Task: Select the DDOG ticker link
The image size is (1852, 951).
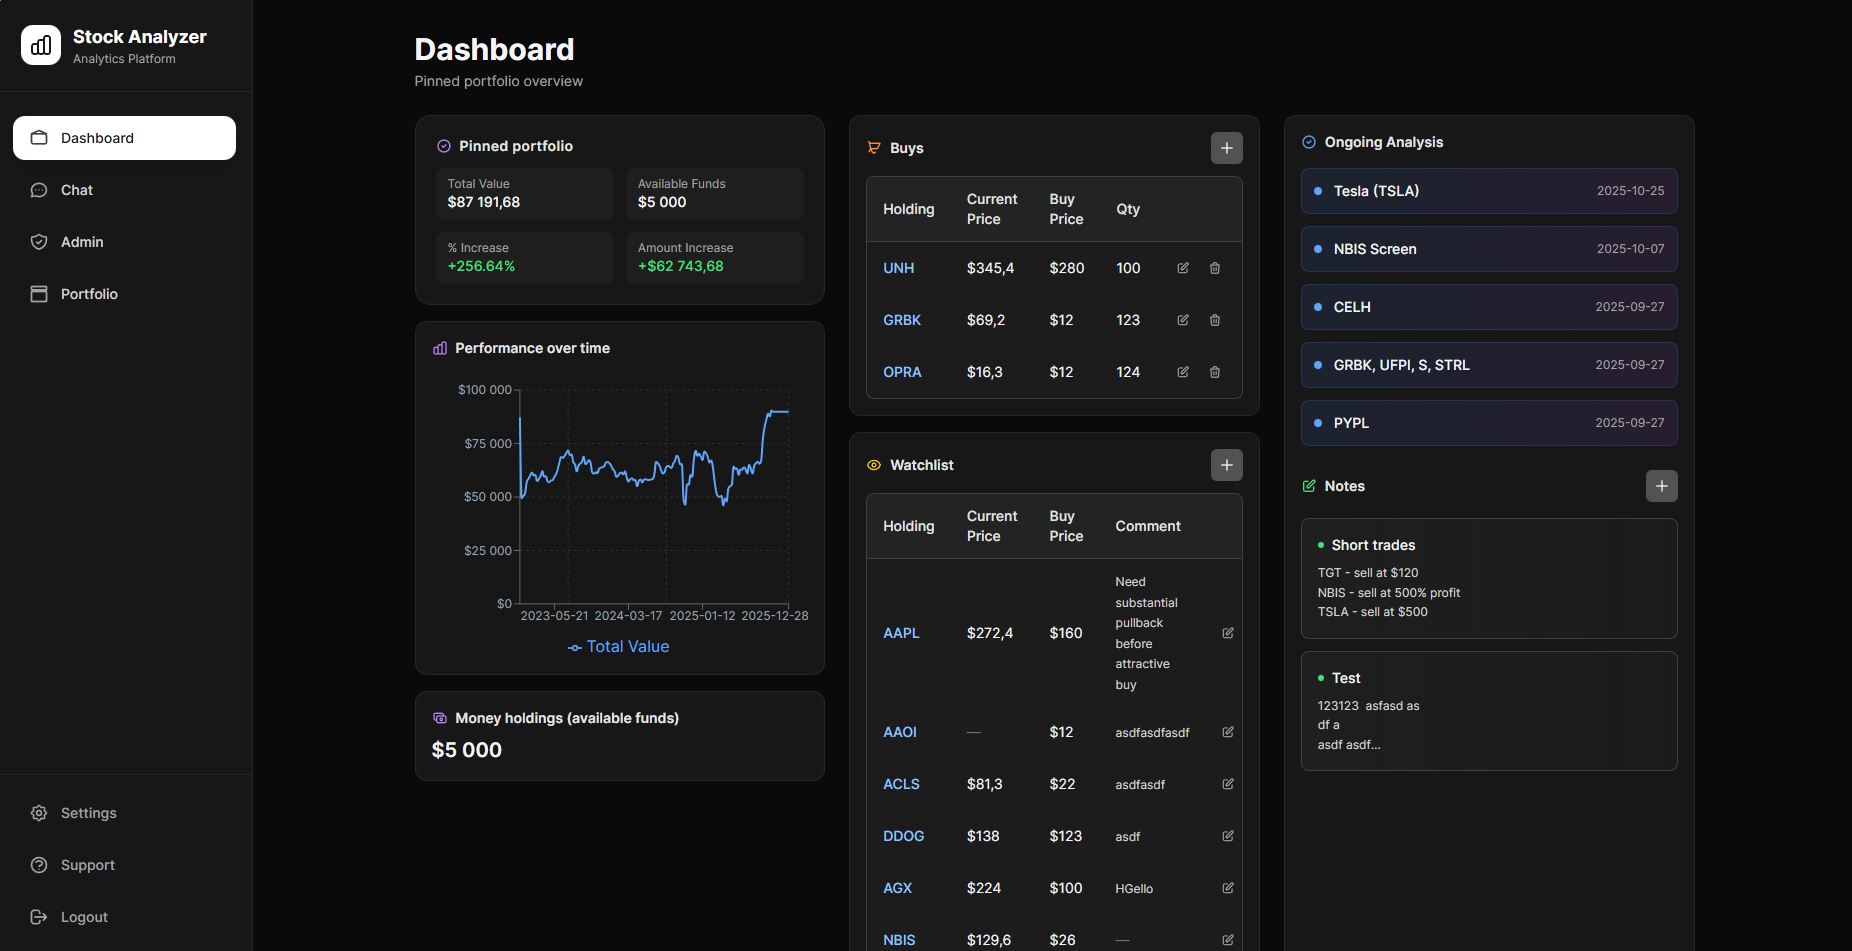Action: click(903, 836)
